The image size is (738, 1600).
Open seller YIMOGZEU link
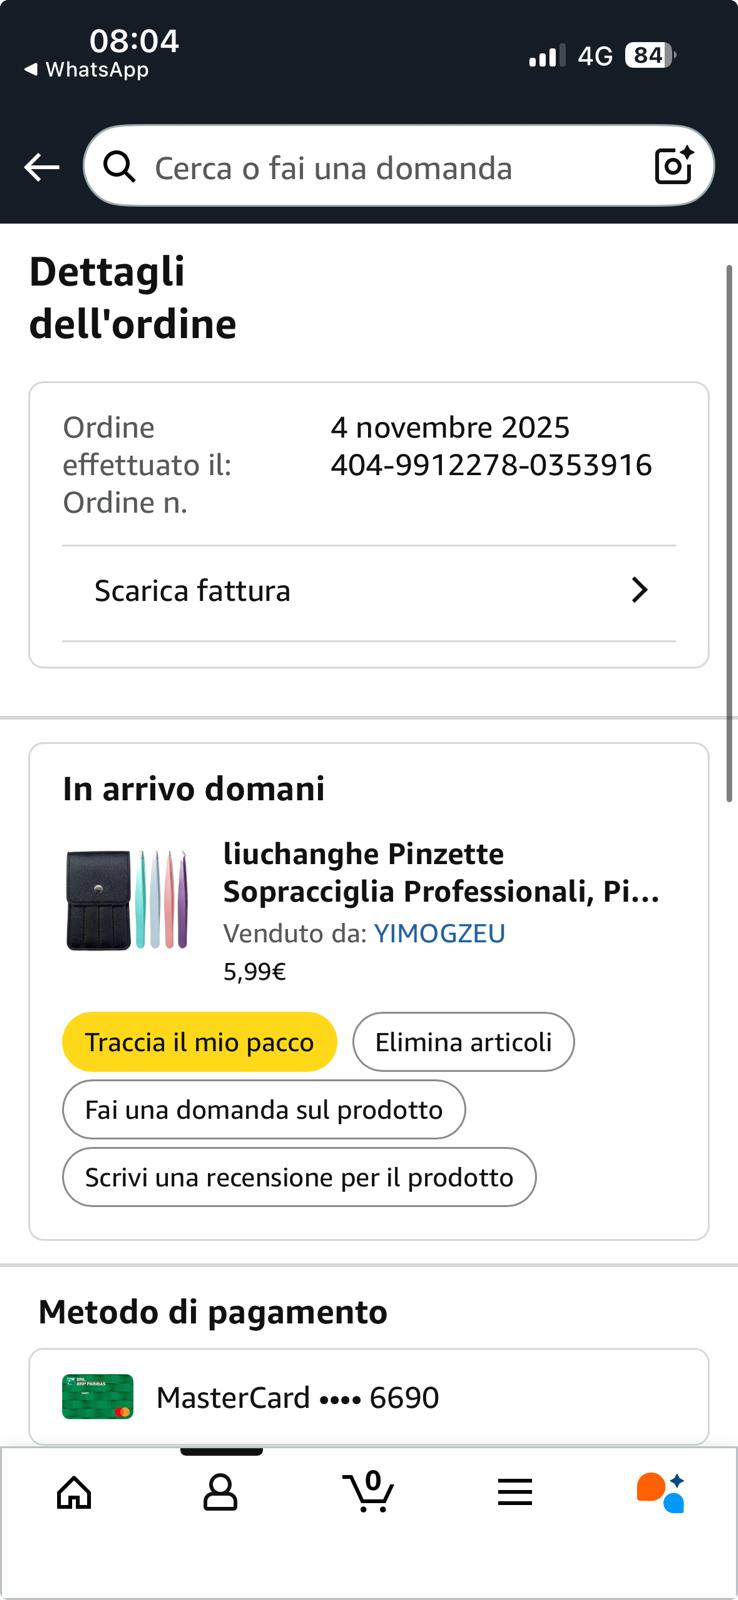[439, 933]
